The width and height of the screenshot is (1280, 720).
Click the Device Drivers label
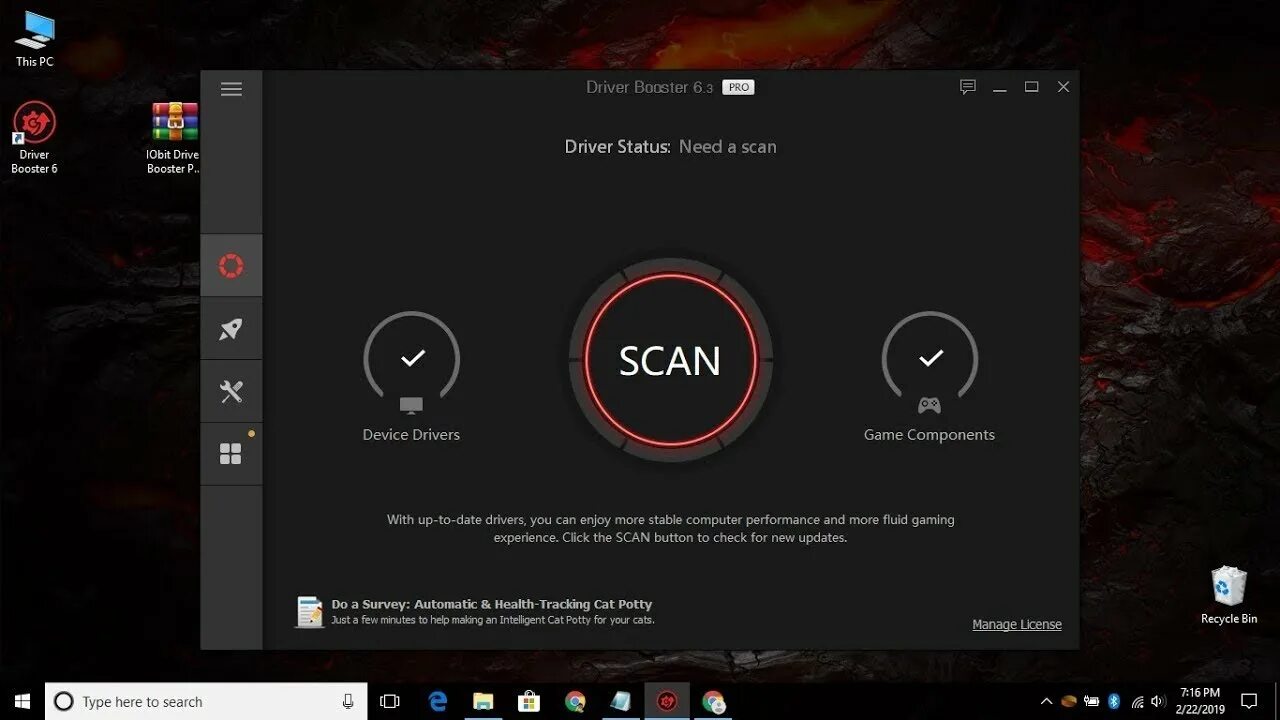click(x=411, y=435)
